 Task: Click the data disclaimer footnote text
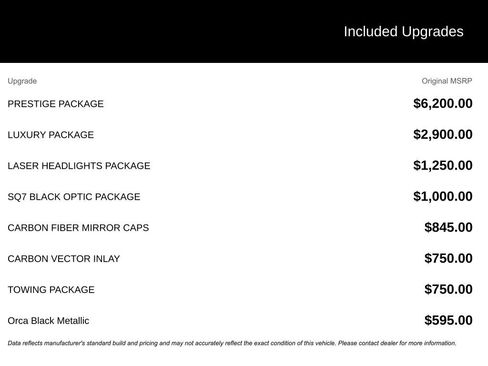point(232,343)
